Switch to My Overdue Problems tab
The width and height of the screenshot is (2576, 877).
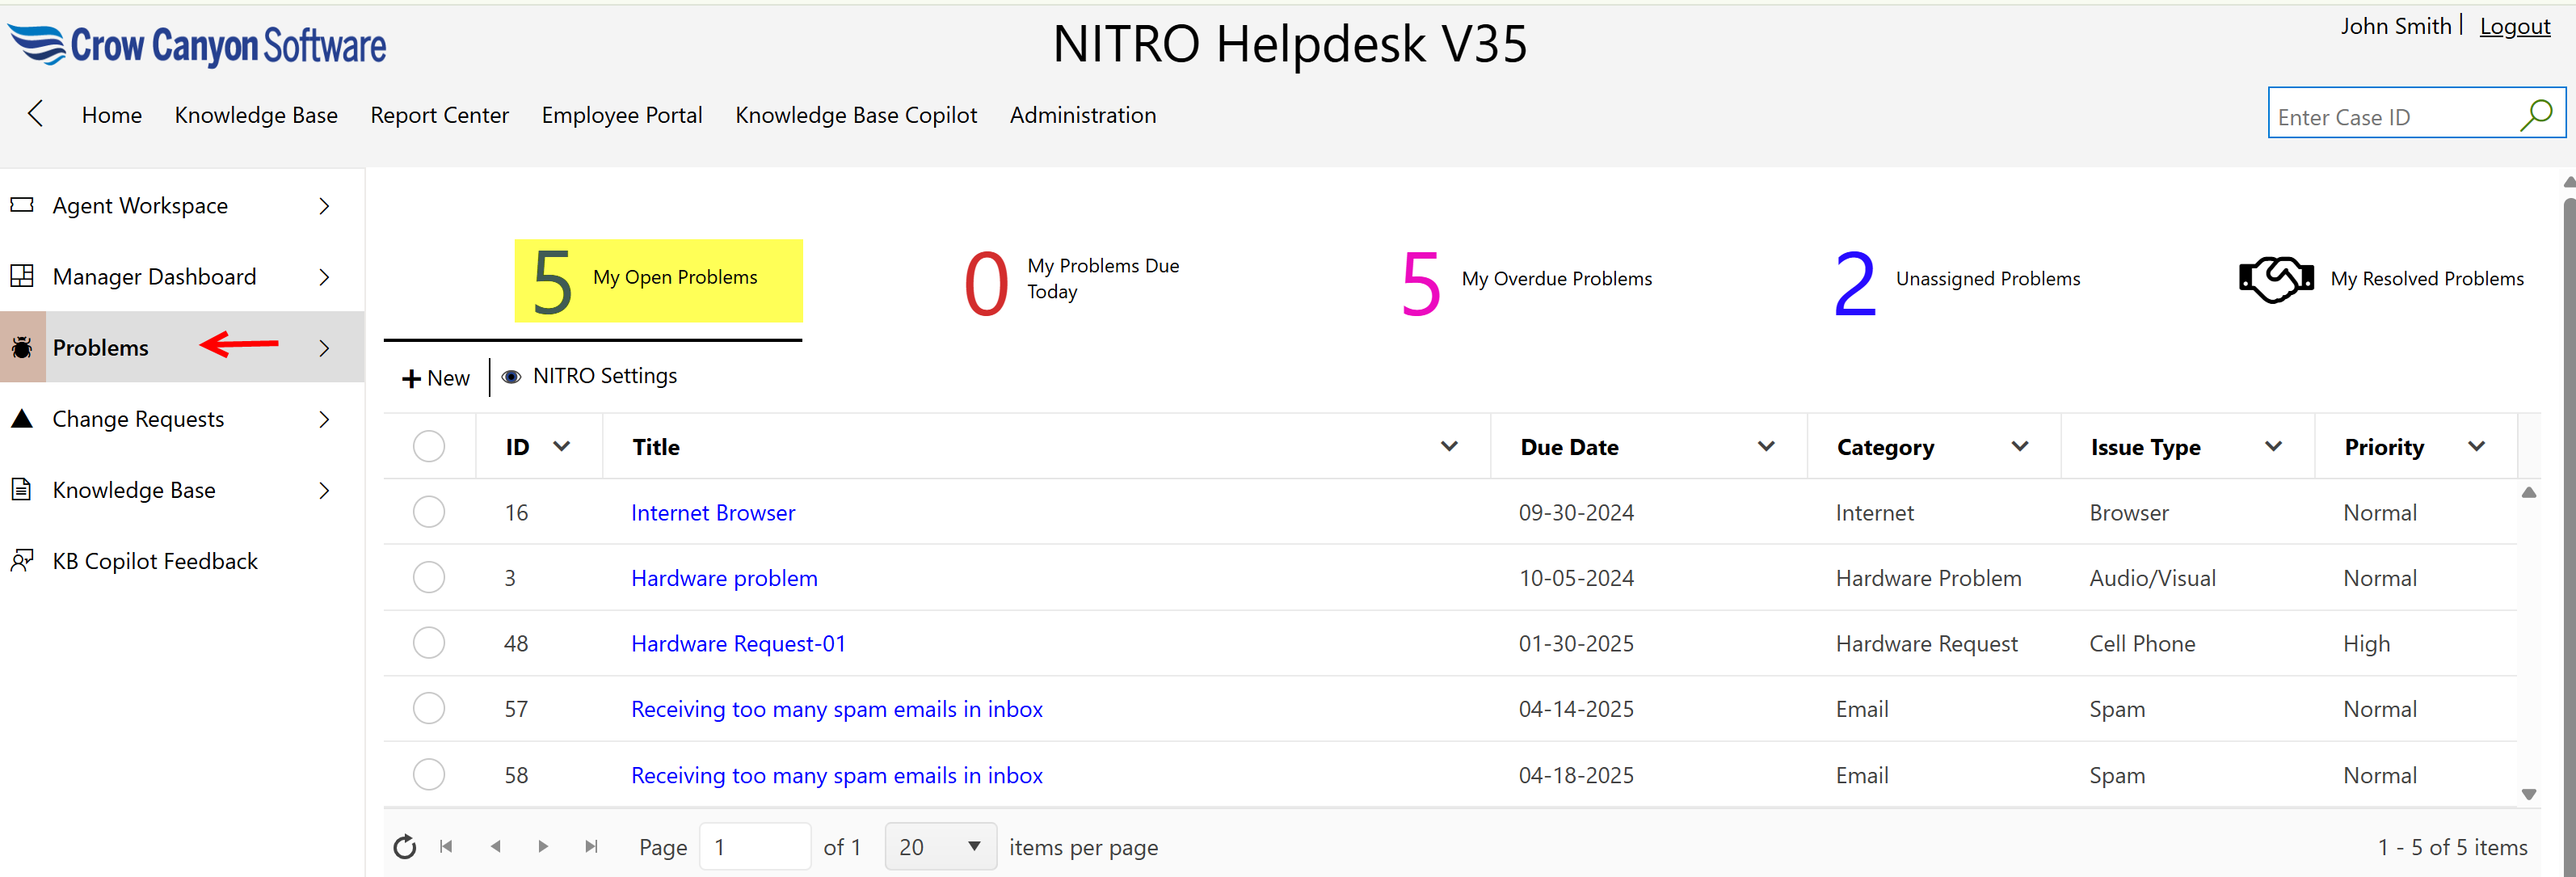click(x=1526, y=280)
